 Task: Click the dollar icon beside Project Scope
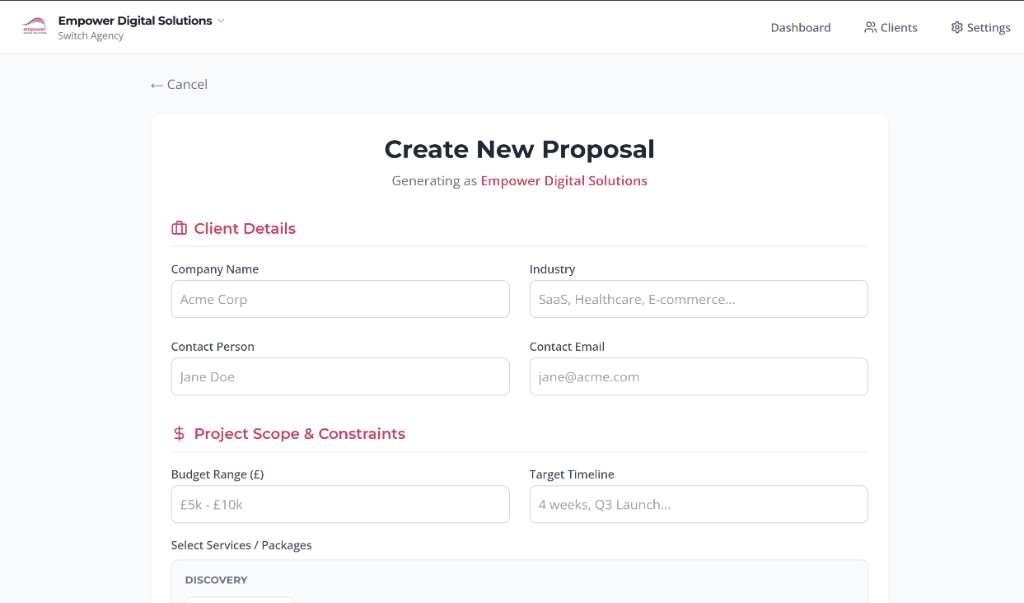[x=178, y=433]
